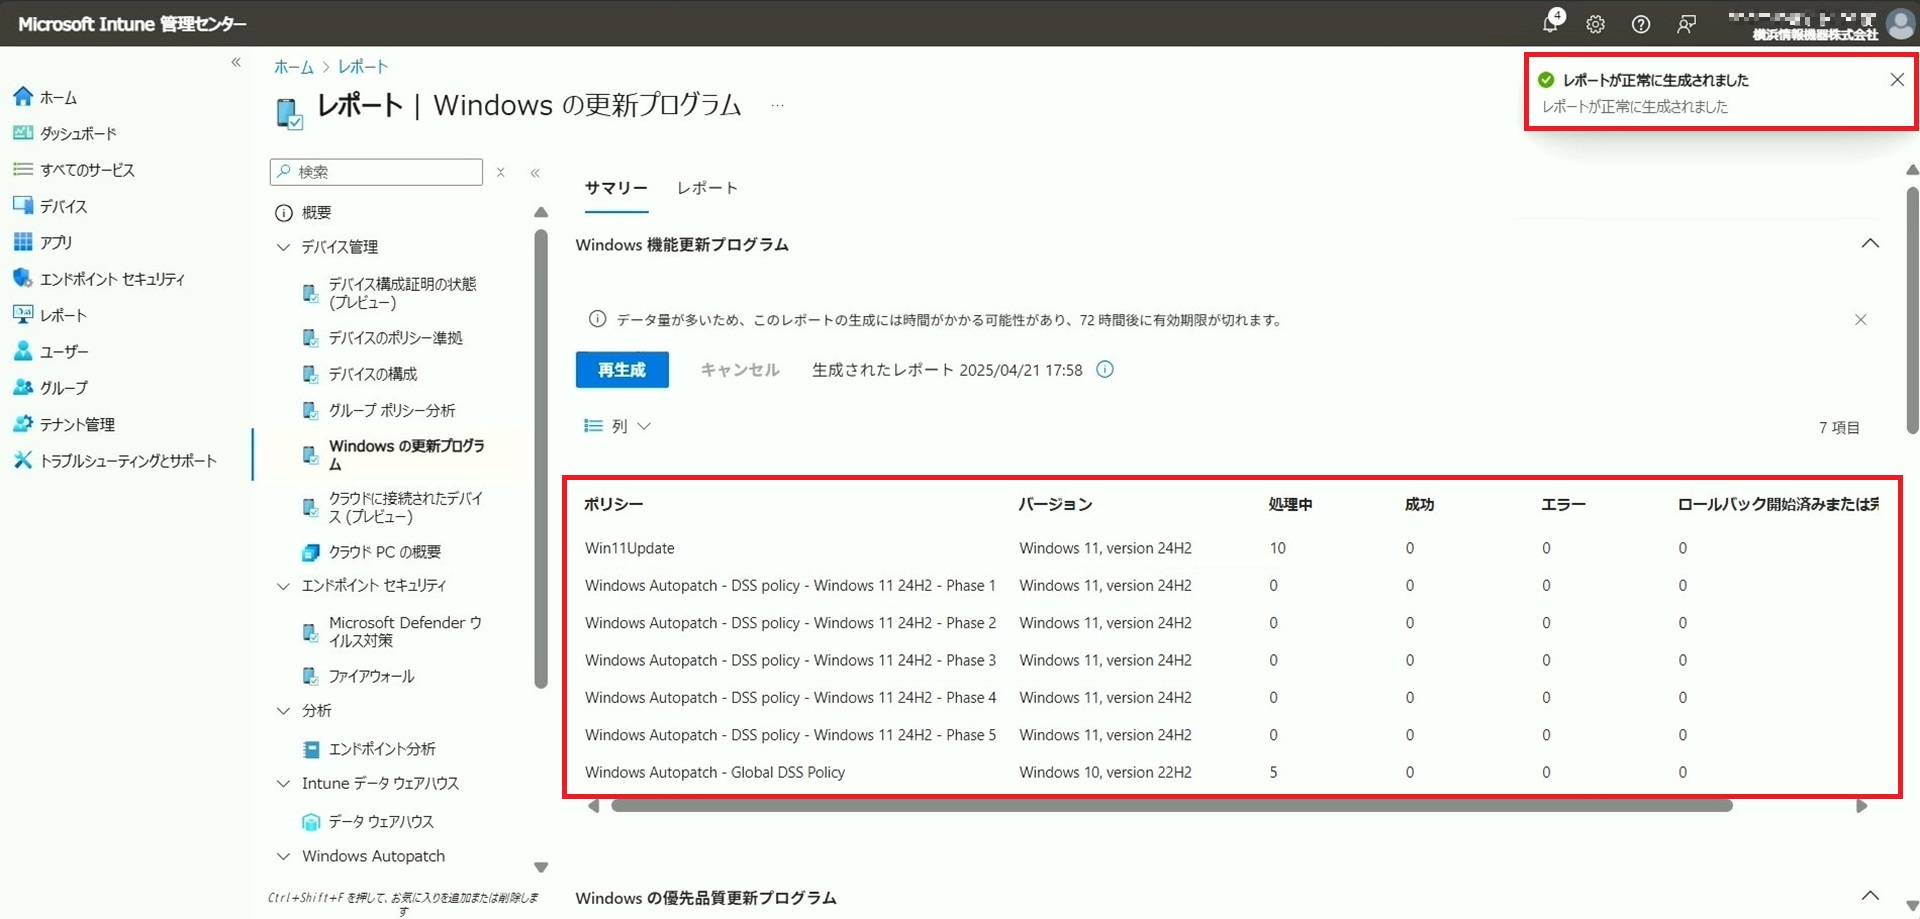Click レポート breadcrumb link

coord(363,67)
